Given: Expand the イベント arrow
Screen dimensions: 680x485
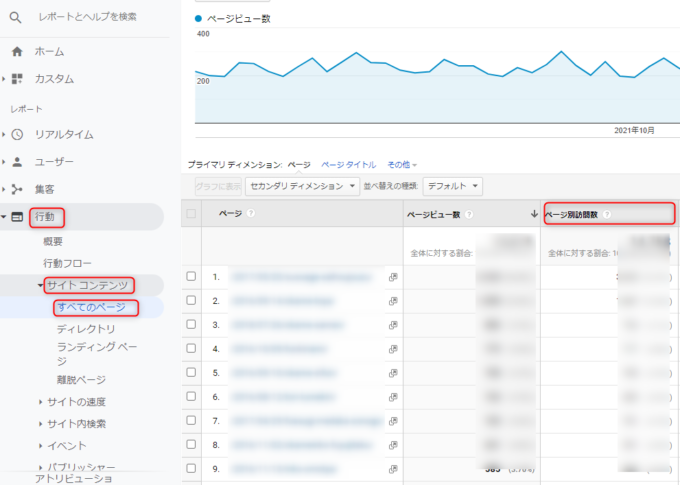Looking at the screenshot, I should pos(40,446).
